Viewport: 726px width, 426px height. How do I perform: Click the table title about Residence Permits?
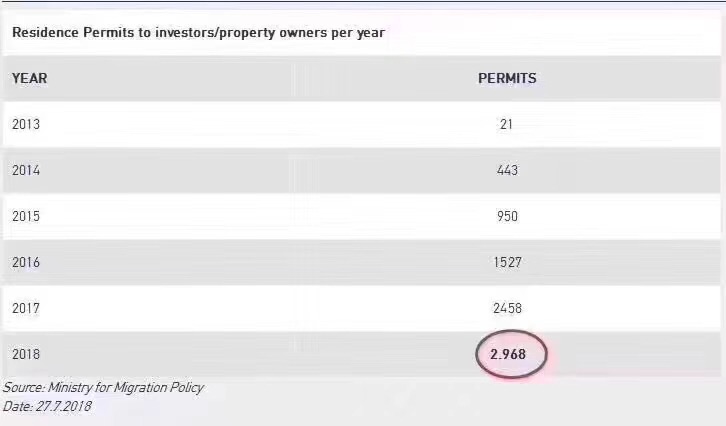198,33
